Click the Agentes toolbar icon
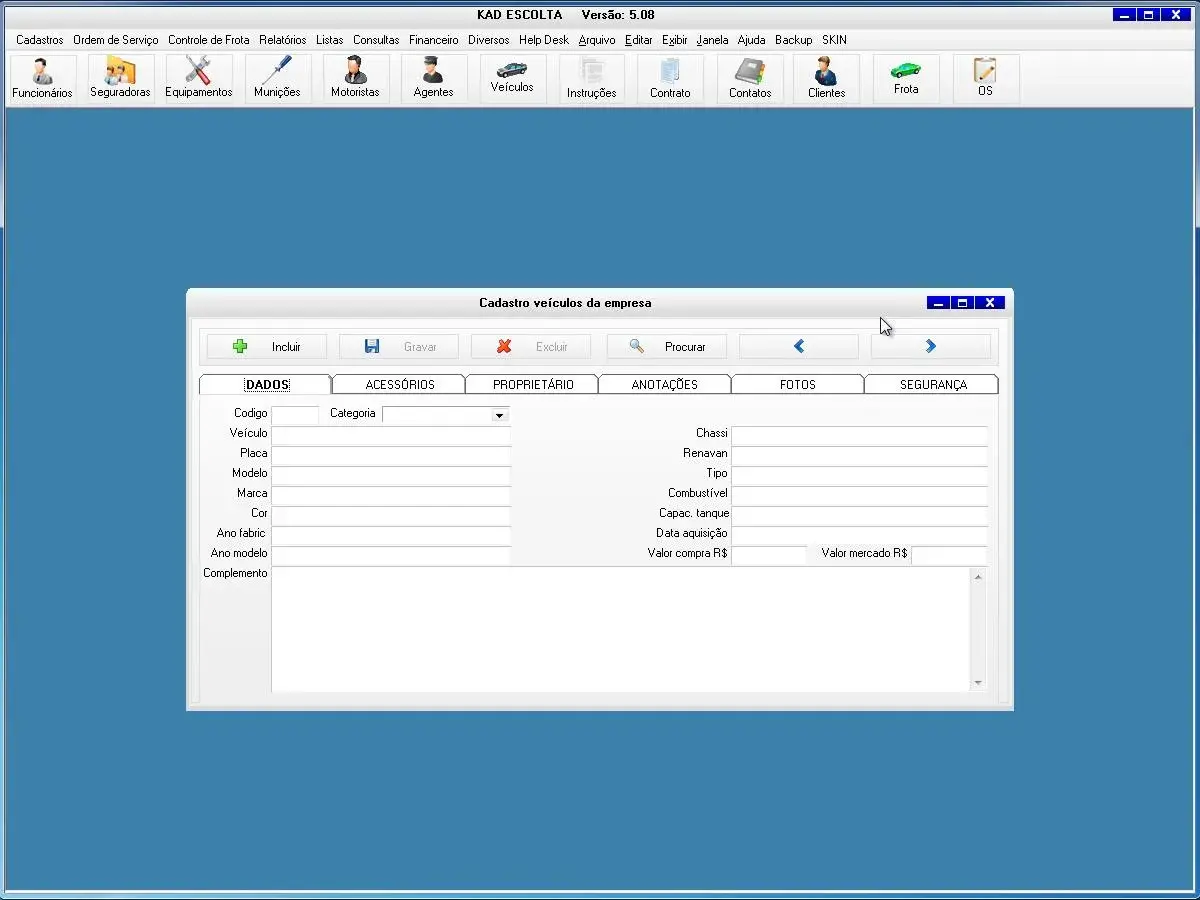Screen dimensions: 1200x900 tap(433, 78)
